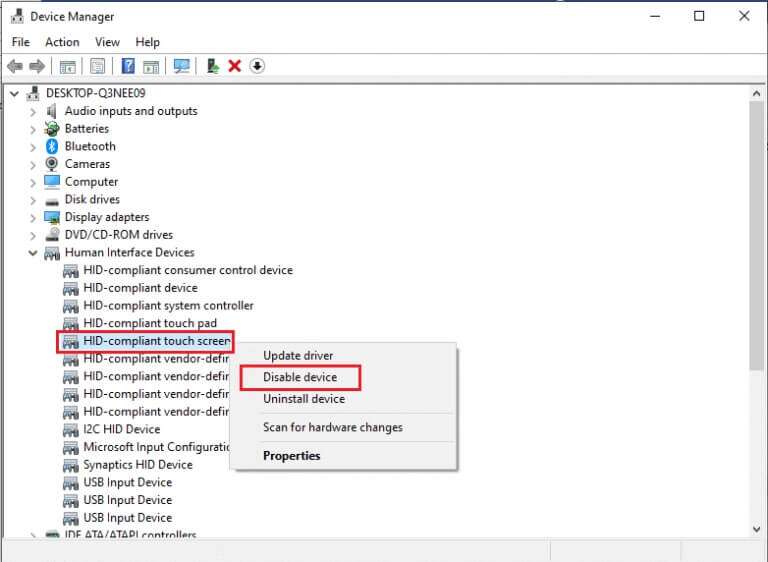Click the Back arrow toolbar icon

click(x=14, y=66)
